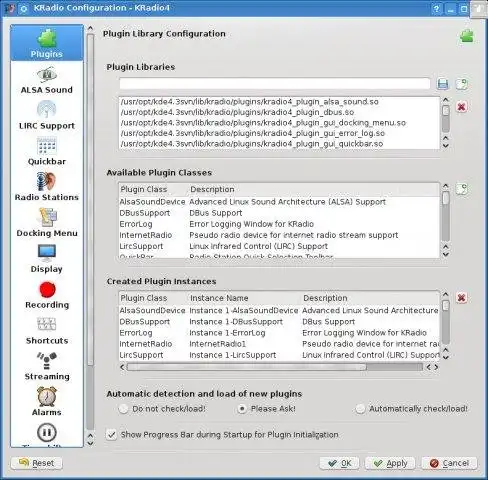The width and height of the screenshot is (488, 480).
Task: Sort by Plugin Class header in Available Plugin Classes
Action: 153,189
